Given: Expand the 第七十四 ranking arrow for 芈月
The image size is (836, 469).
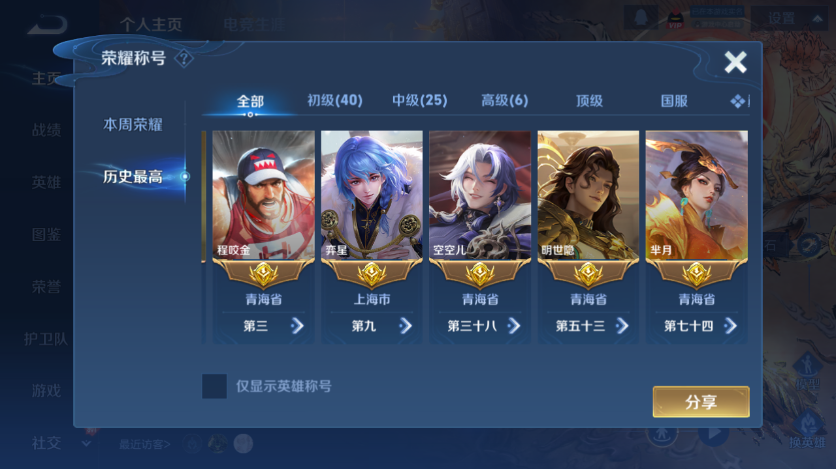Looking at the screenshot, I should pos(730,326).
